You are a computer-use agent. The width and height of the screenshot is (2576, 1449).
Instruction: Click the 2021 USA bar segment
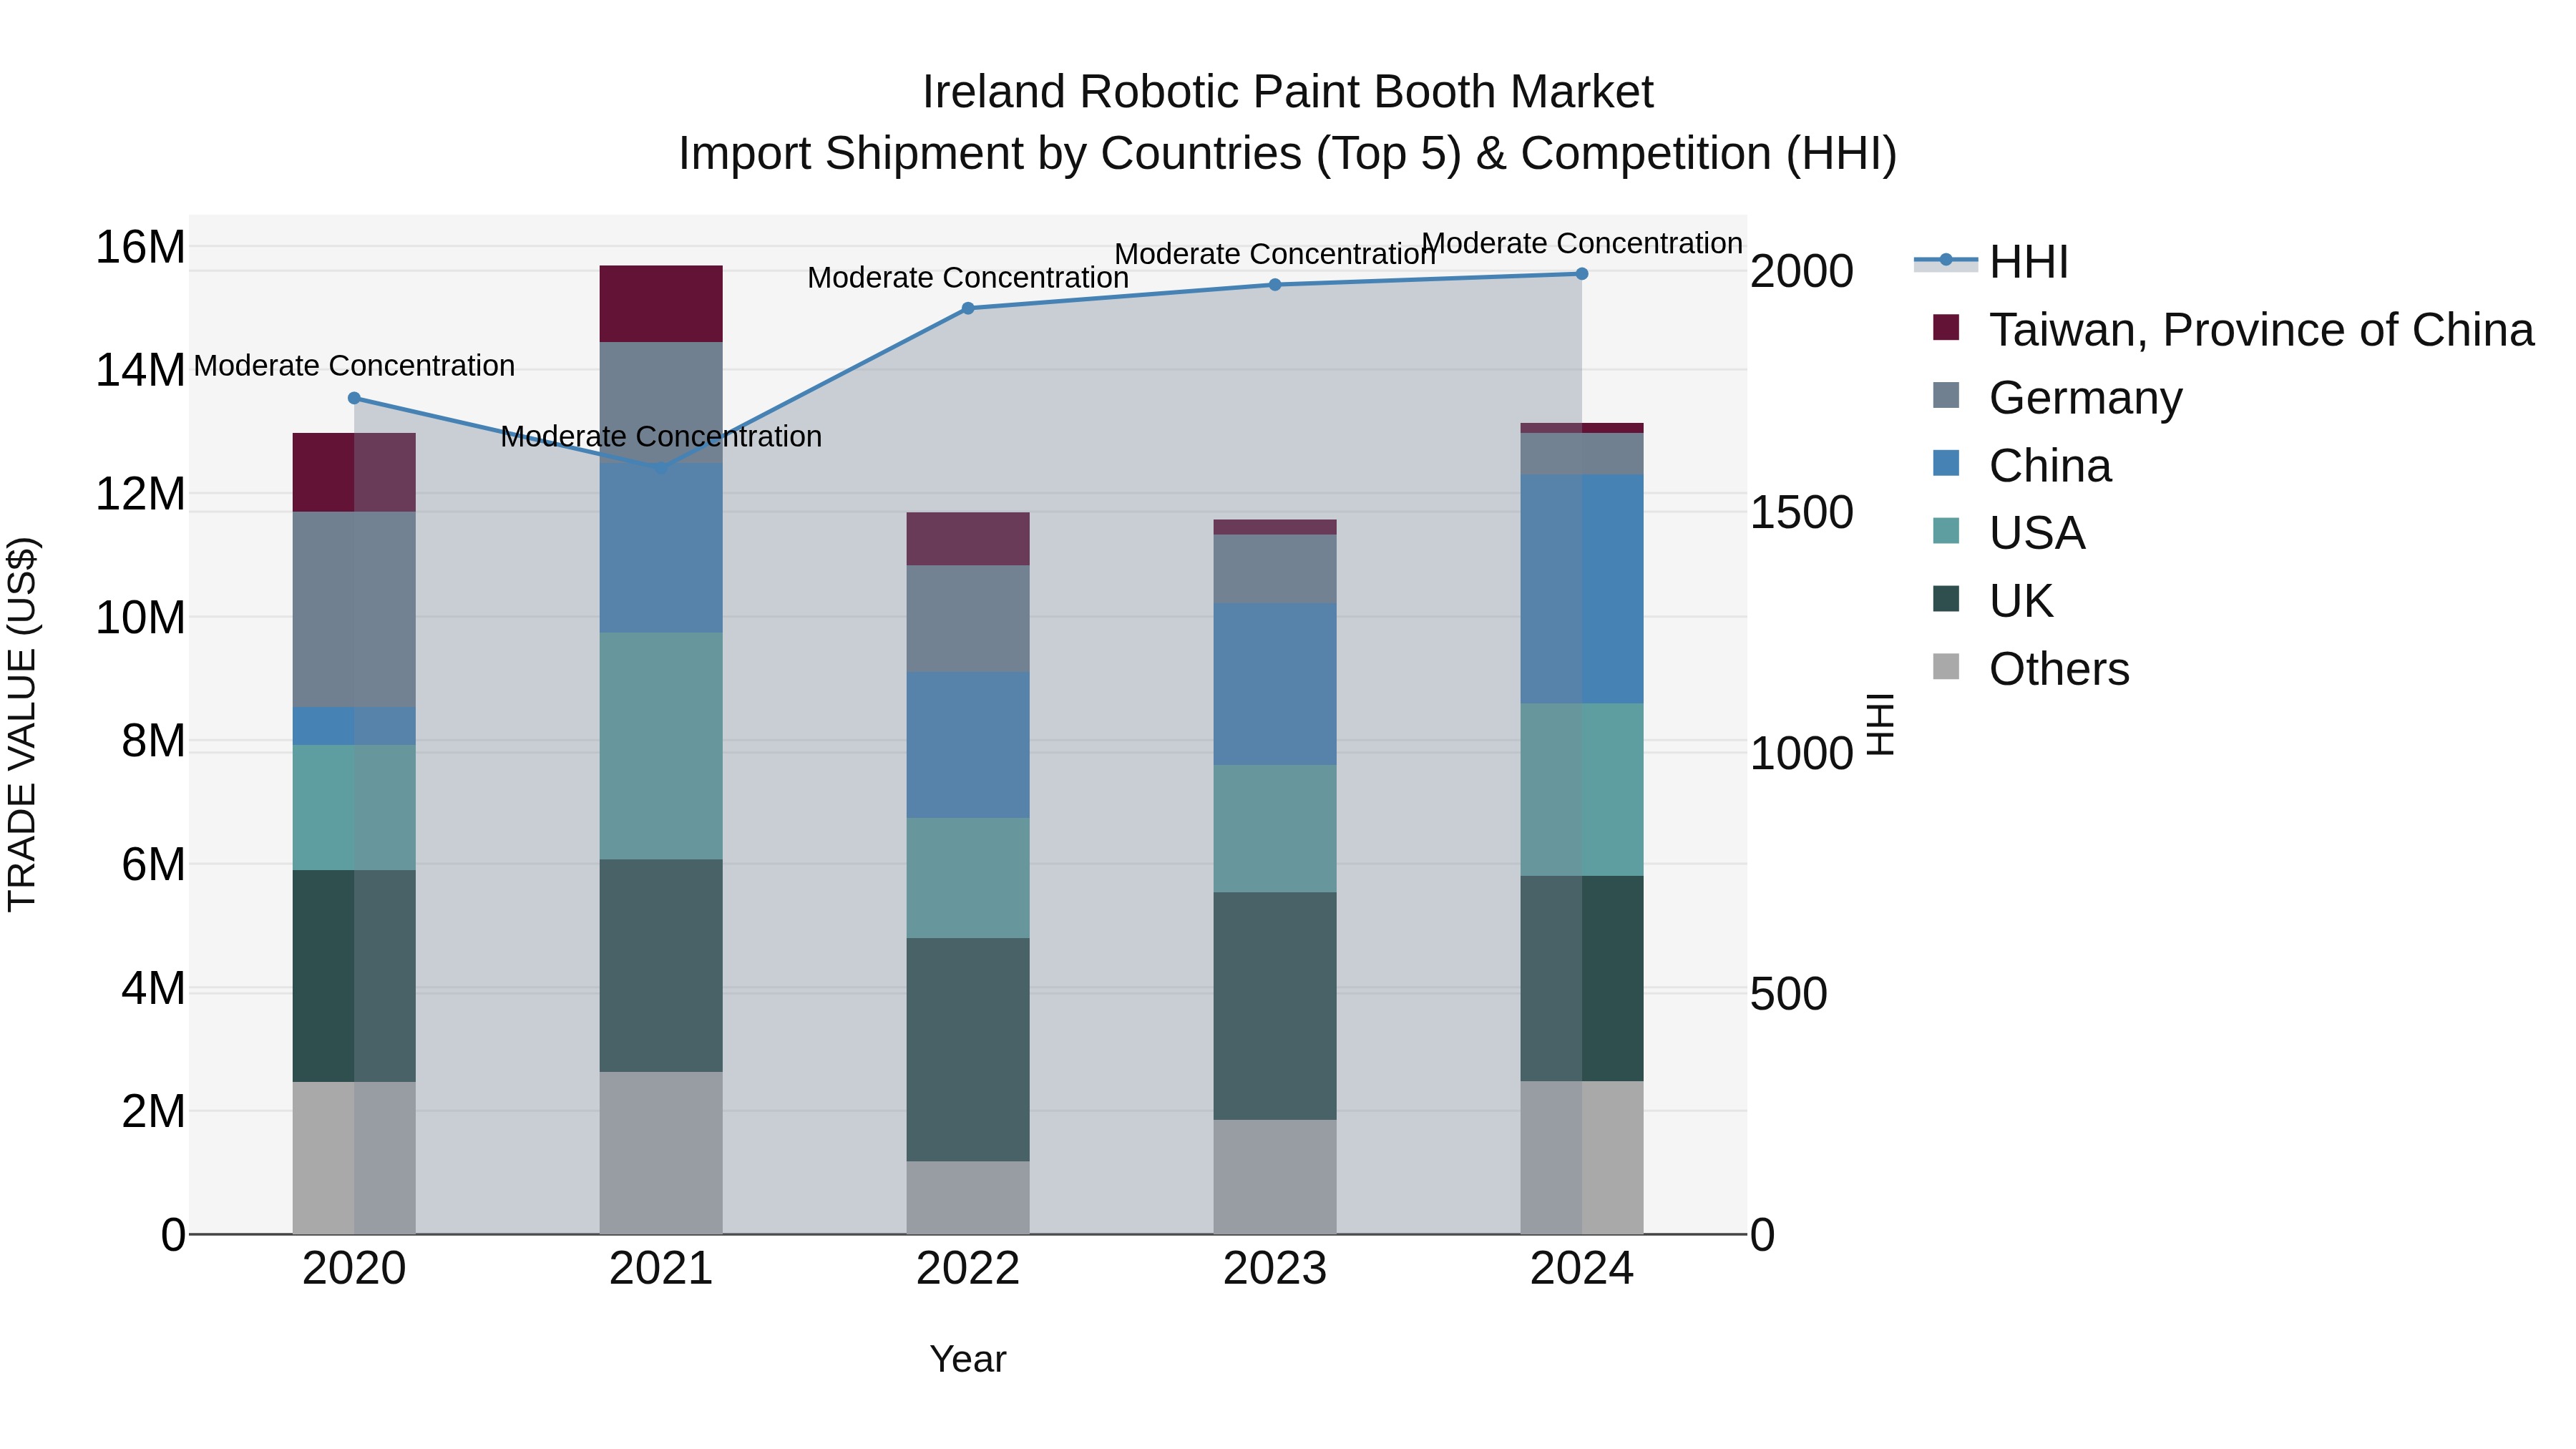tap(661, 746)
